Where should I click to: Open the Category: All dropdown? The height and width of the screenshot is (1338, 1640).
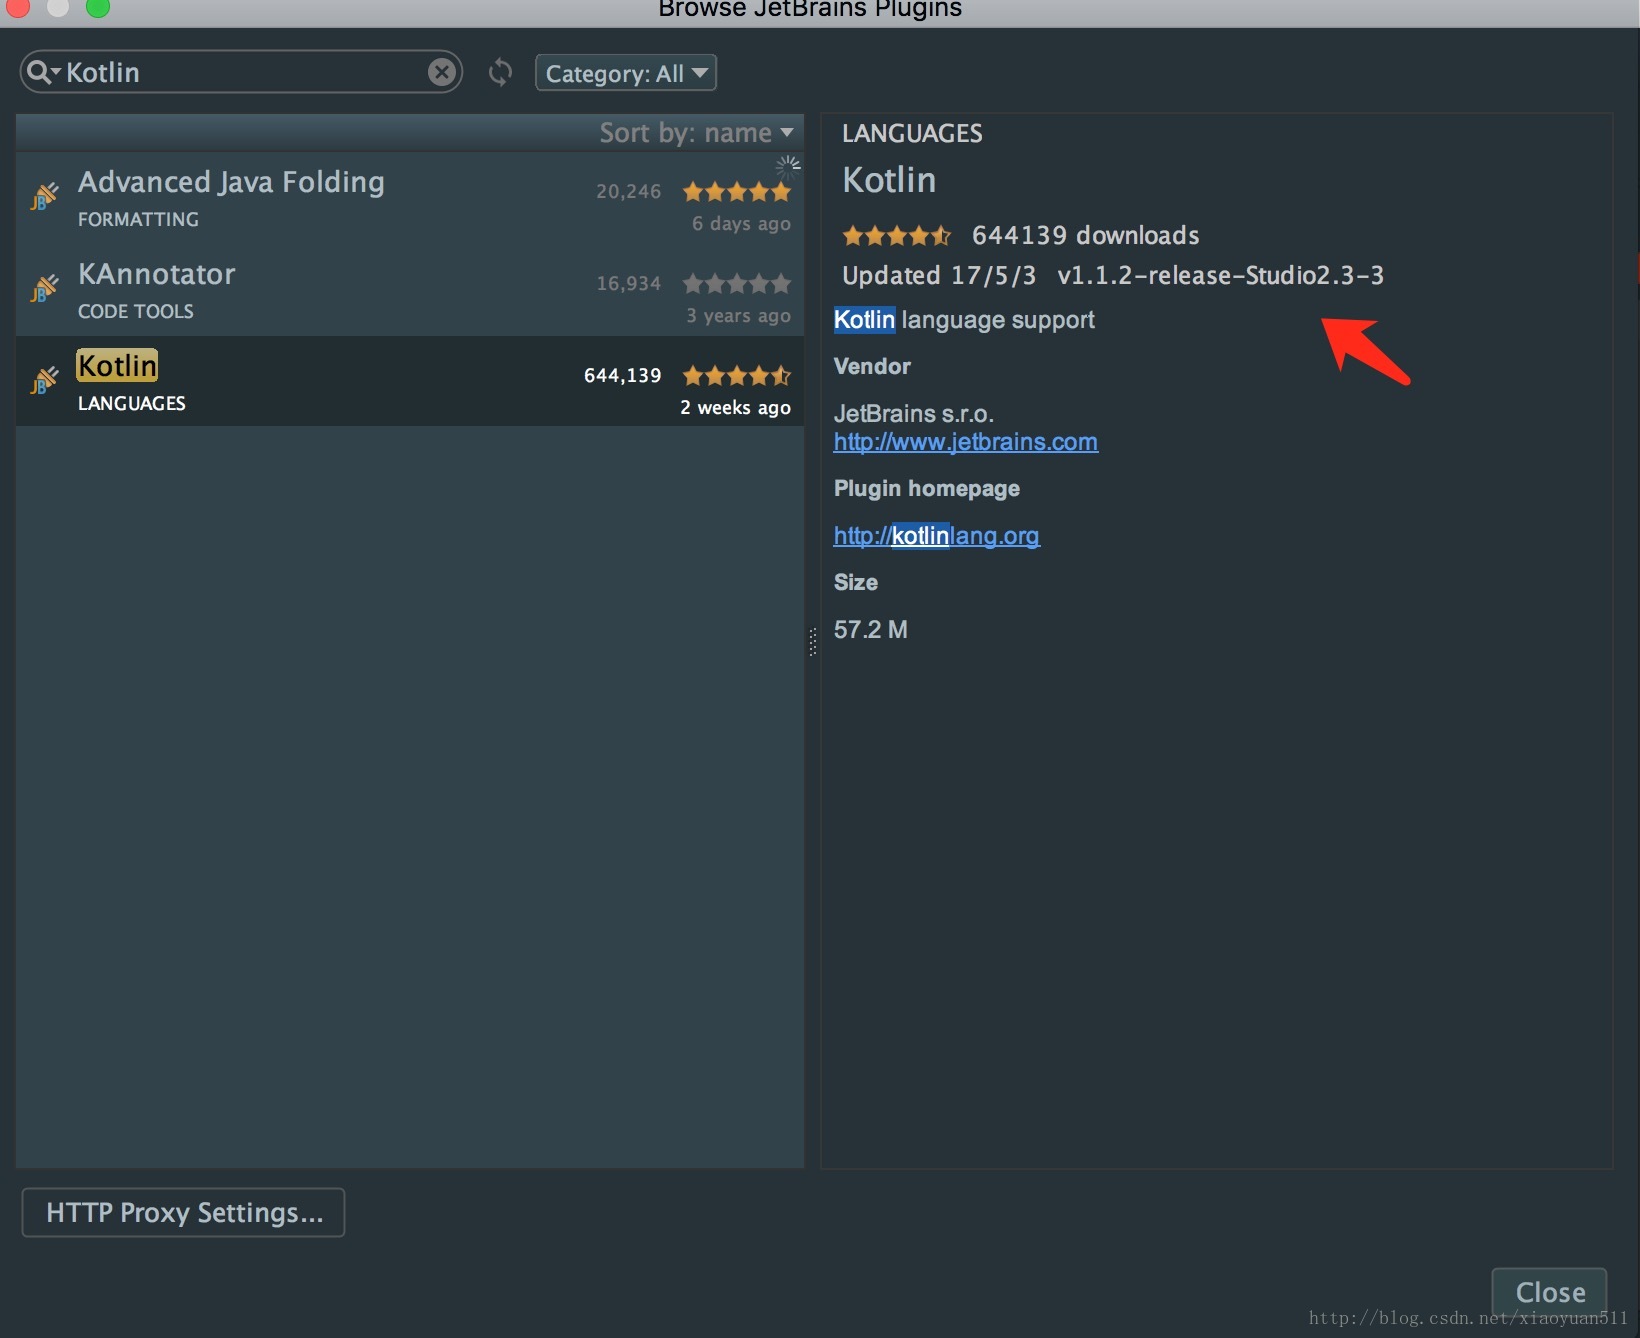coord(626,73)
